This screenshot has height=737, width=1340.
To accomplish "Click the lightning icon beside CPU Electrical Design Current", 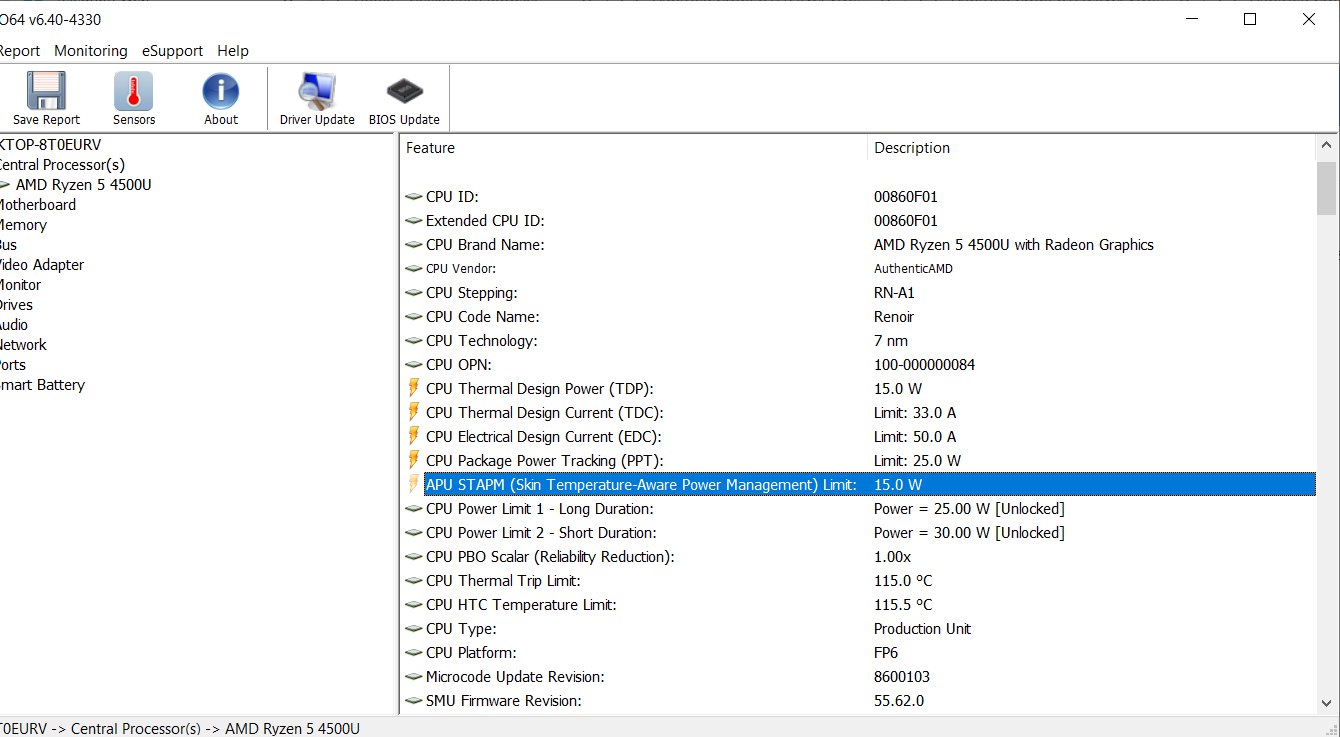I will click(x=414, y=436).
